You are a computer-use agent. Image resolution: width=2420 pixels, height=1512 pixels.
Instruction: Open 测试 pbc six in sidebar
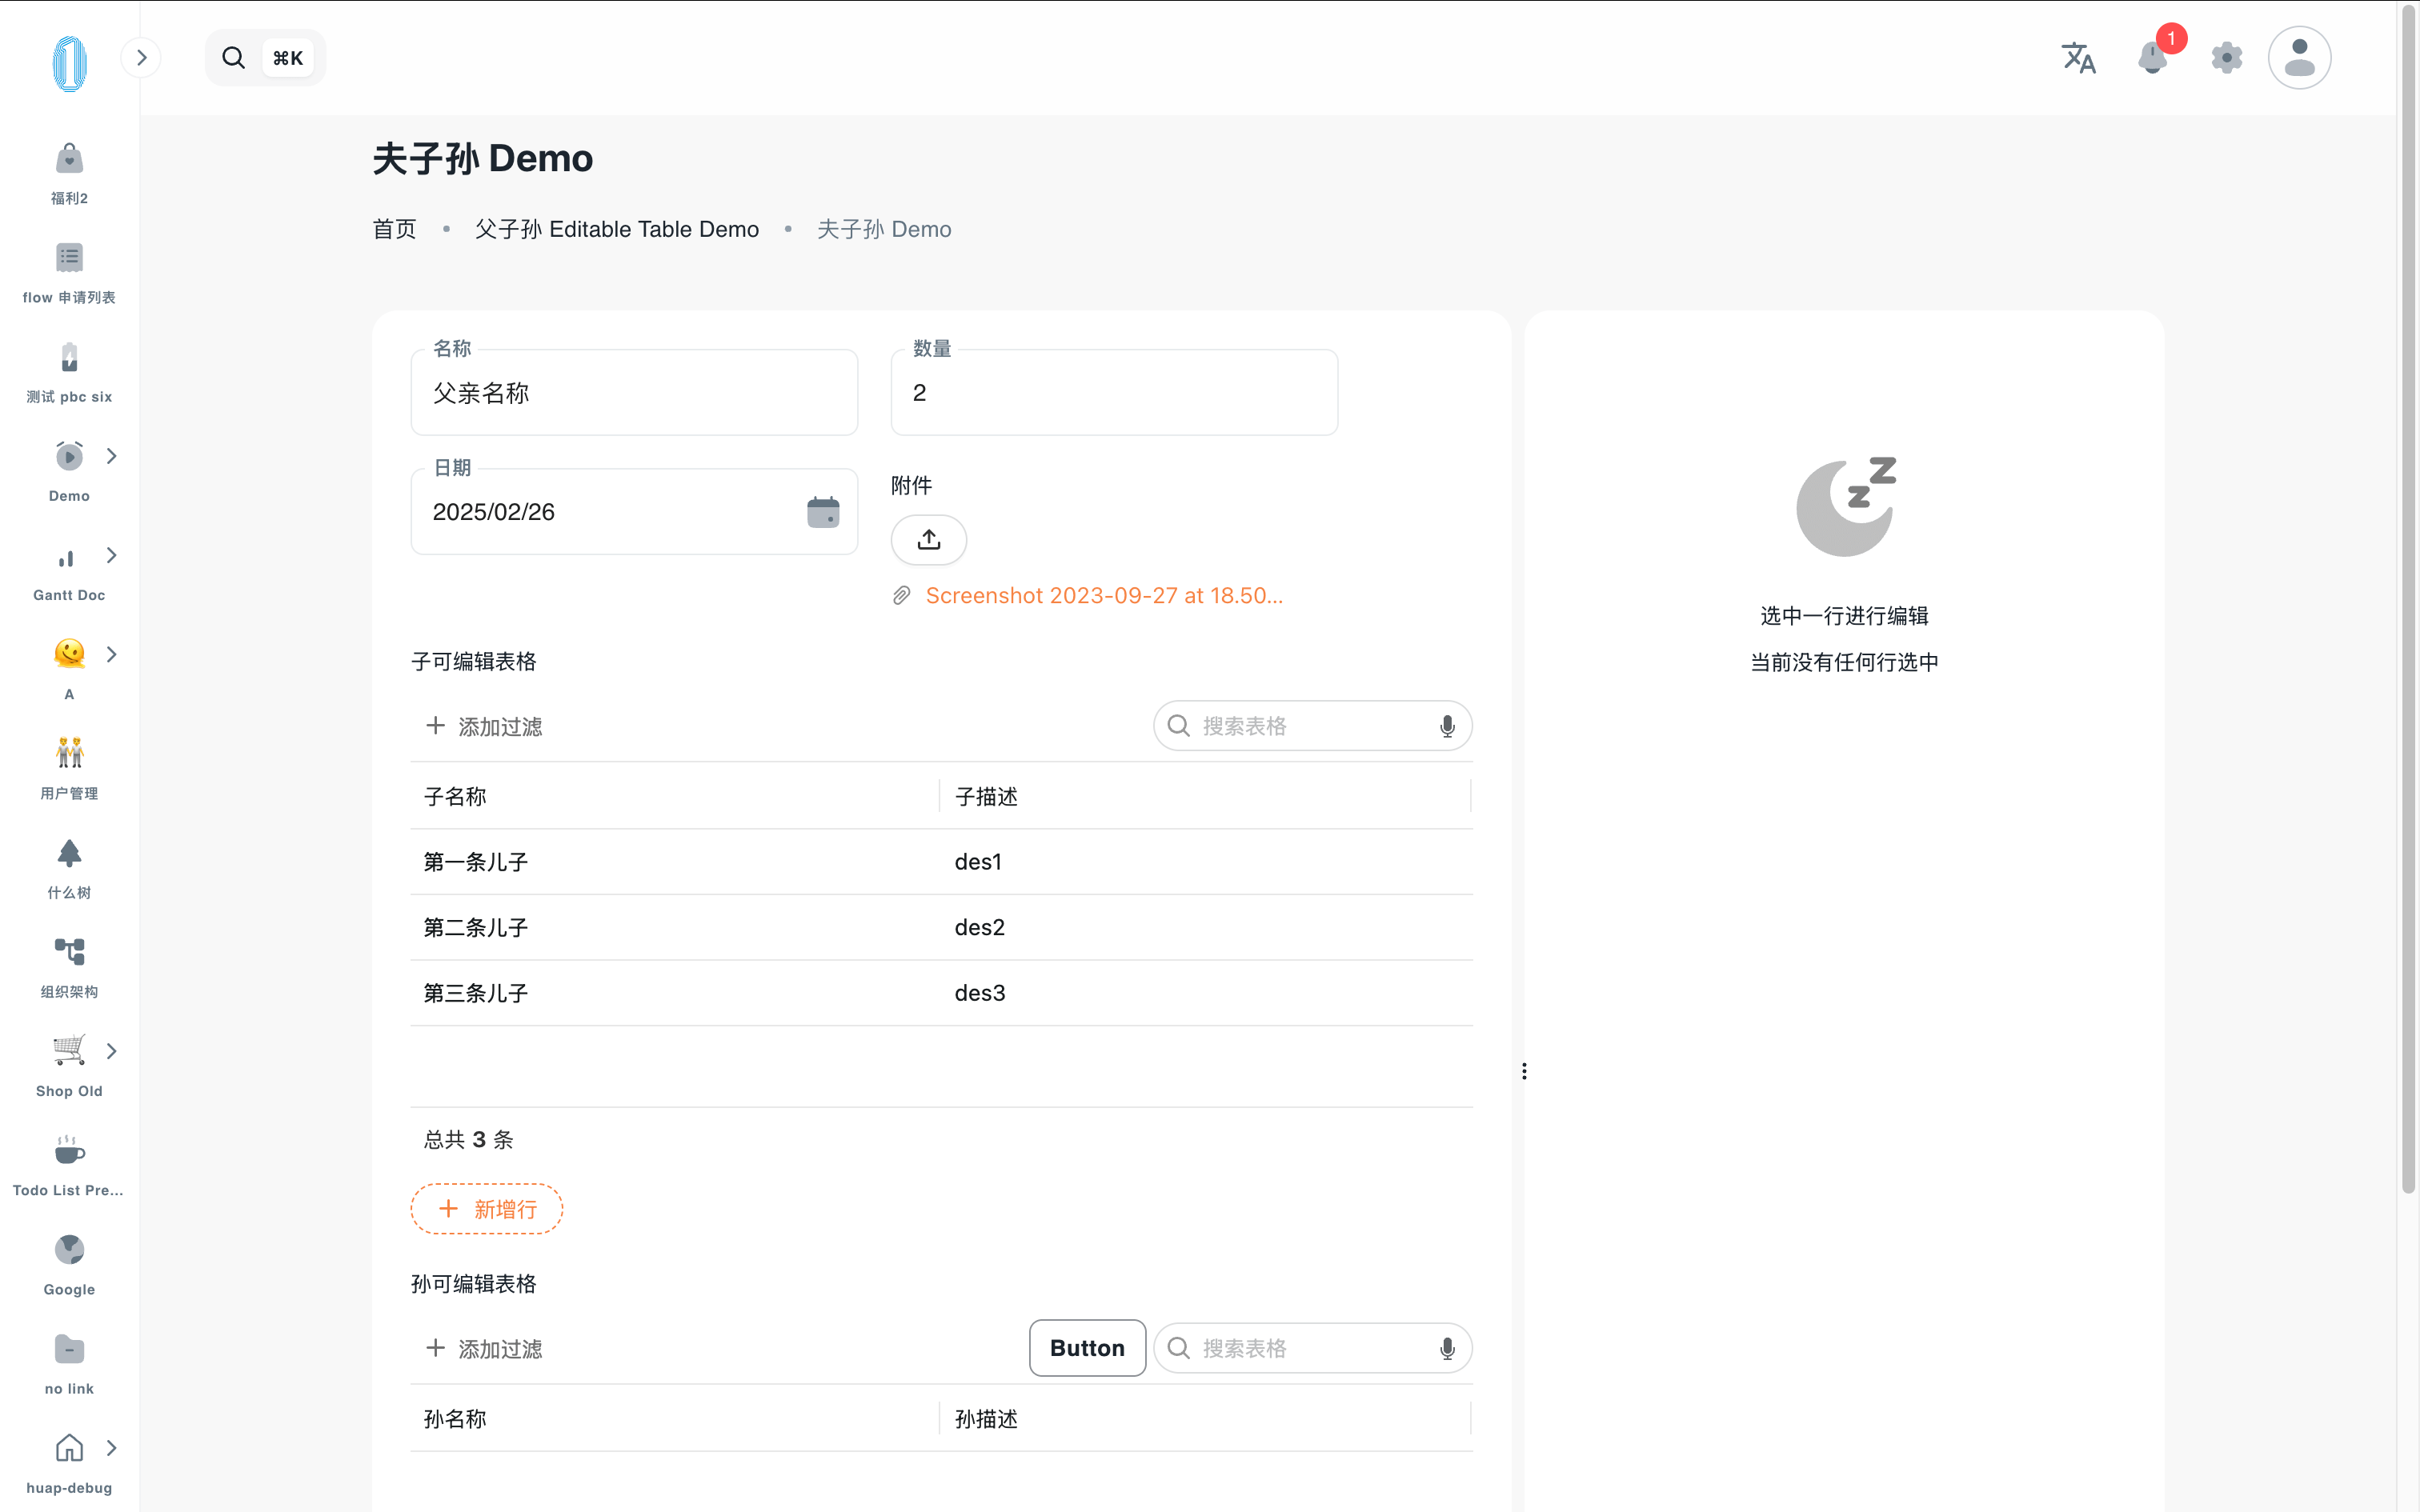coord(69,372)
